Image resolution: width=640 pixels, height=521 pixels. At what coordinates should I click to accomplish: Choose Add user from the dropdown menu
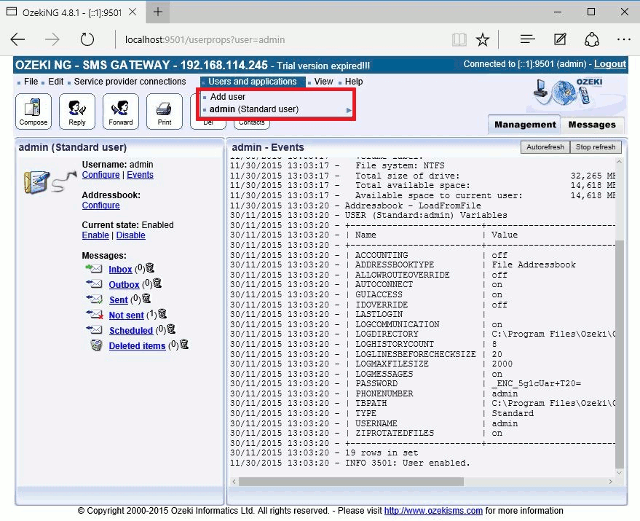(x=228, y=97)
